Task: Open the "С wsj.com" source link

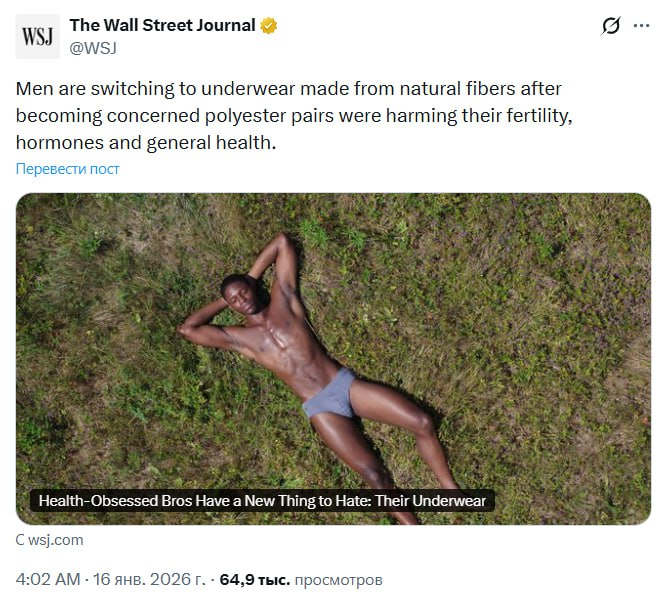Action: [x=50, y=540]
